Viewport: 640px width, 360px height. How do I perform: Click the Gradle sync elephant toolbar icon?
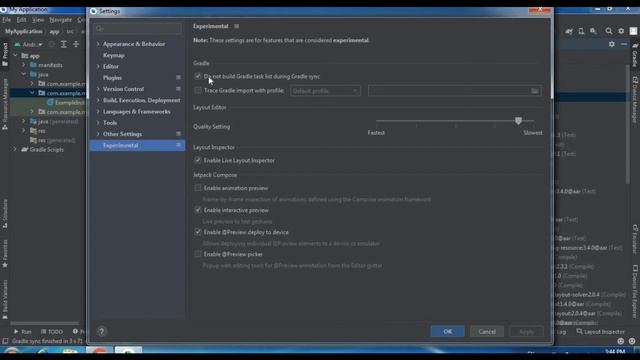tap(569, 31)
